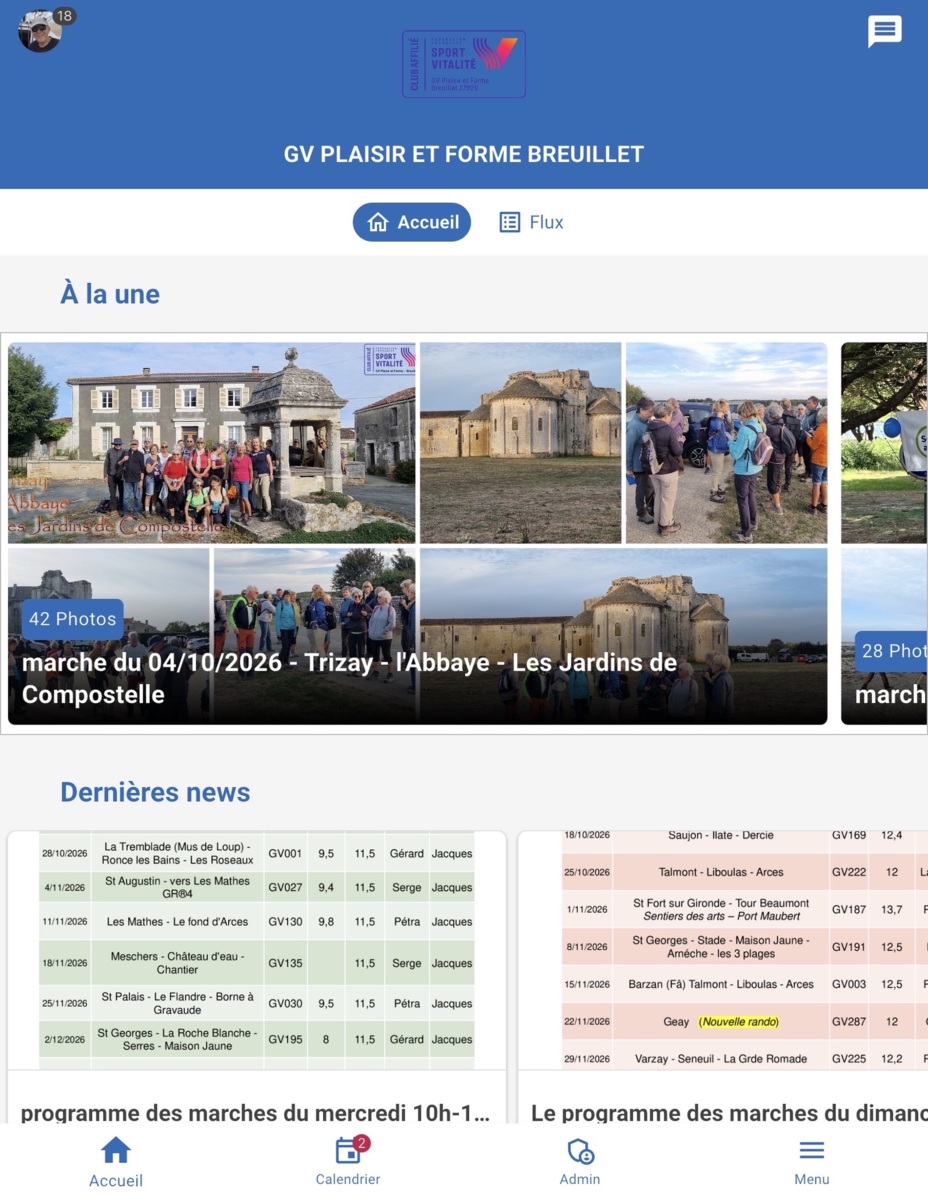Image resolution: width=928 pixels, height=1200 pixels.
Task: Click GV PLAISIR ET FORME BREUILLET title
Action: 464,155
